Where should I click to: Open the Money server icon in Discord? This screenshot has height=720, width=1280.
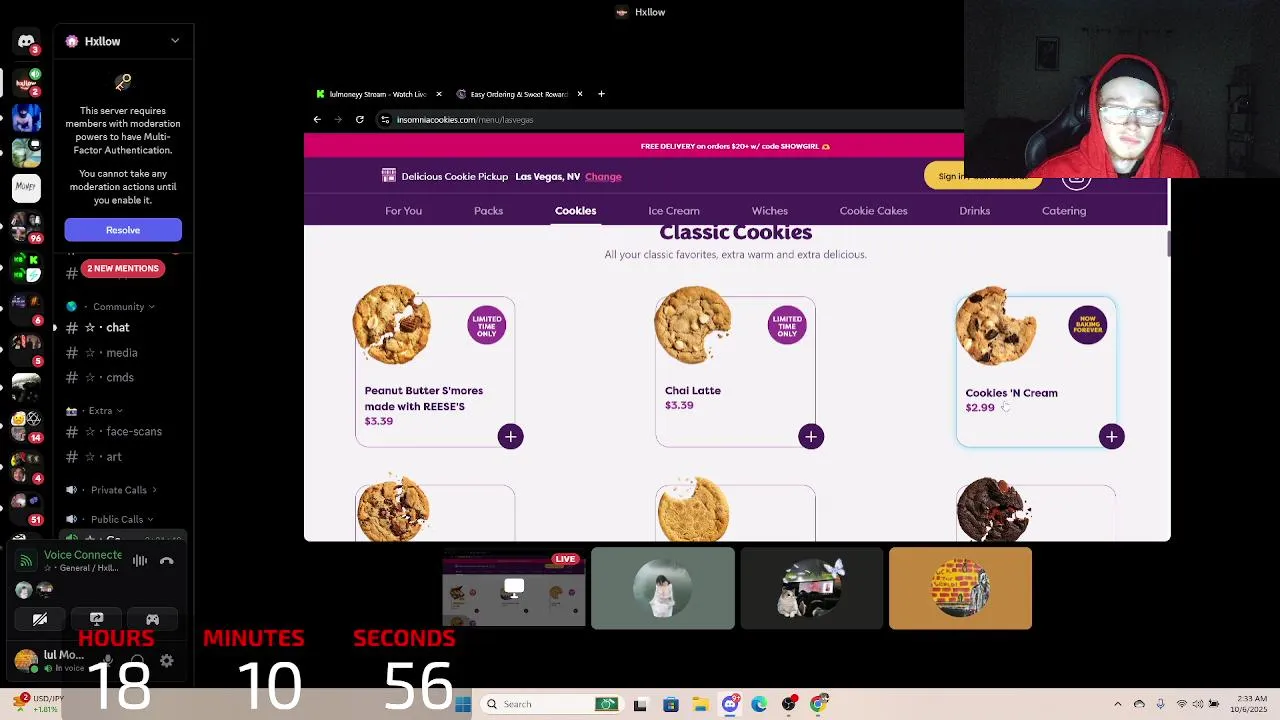(26, 186)
